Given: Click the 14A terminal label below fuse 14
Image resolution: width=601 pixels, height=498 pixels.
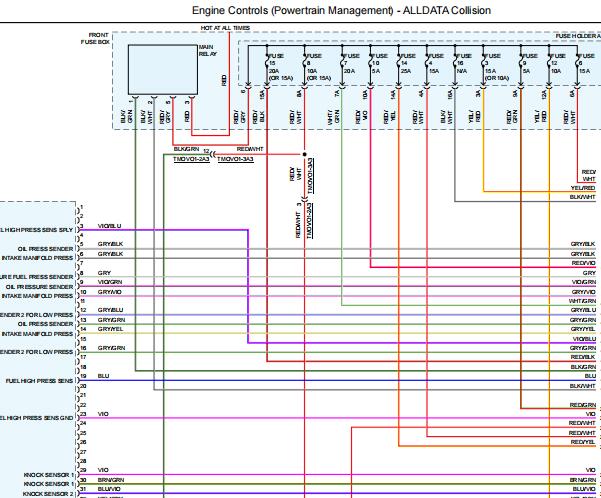Looking at the screenshot, I should click(393, 95).
